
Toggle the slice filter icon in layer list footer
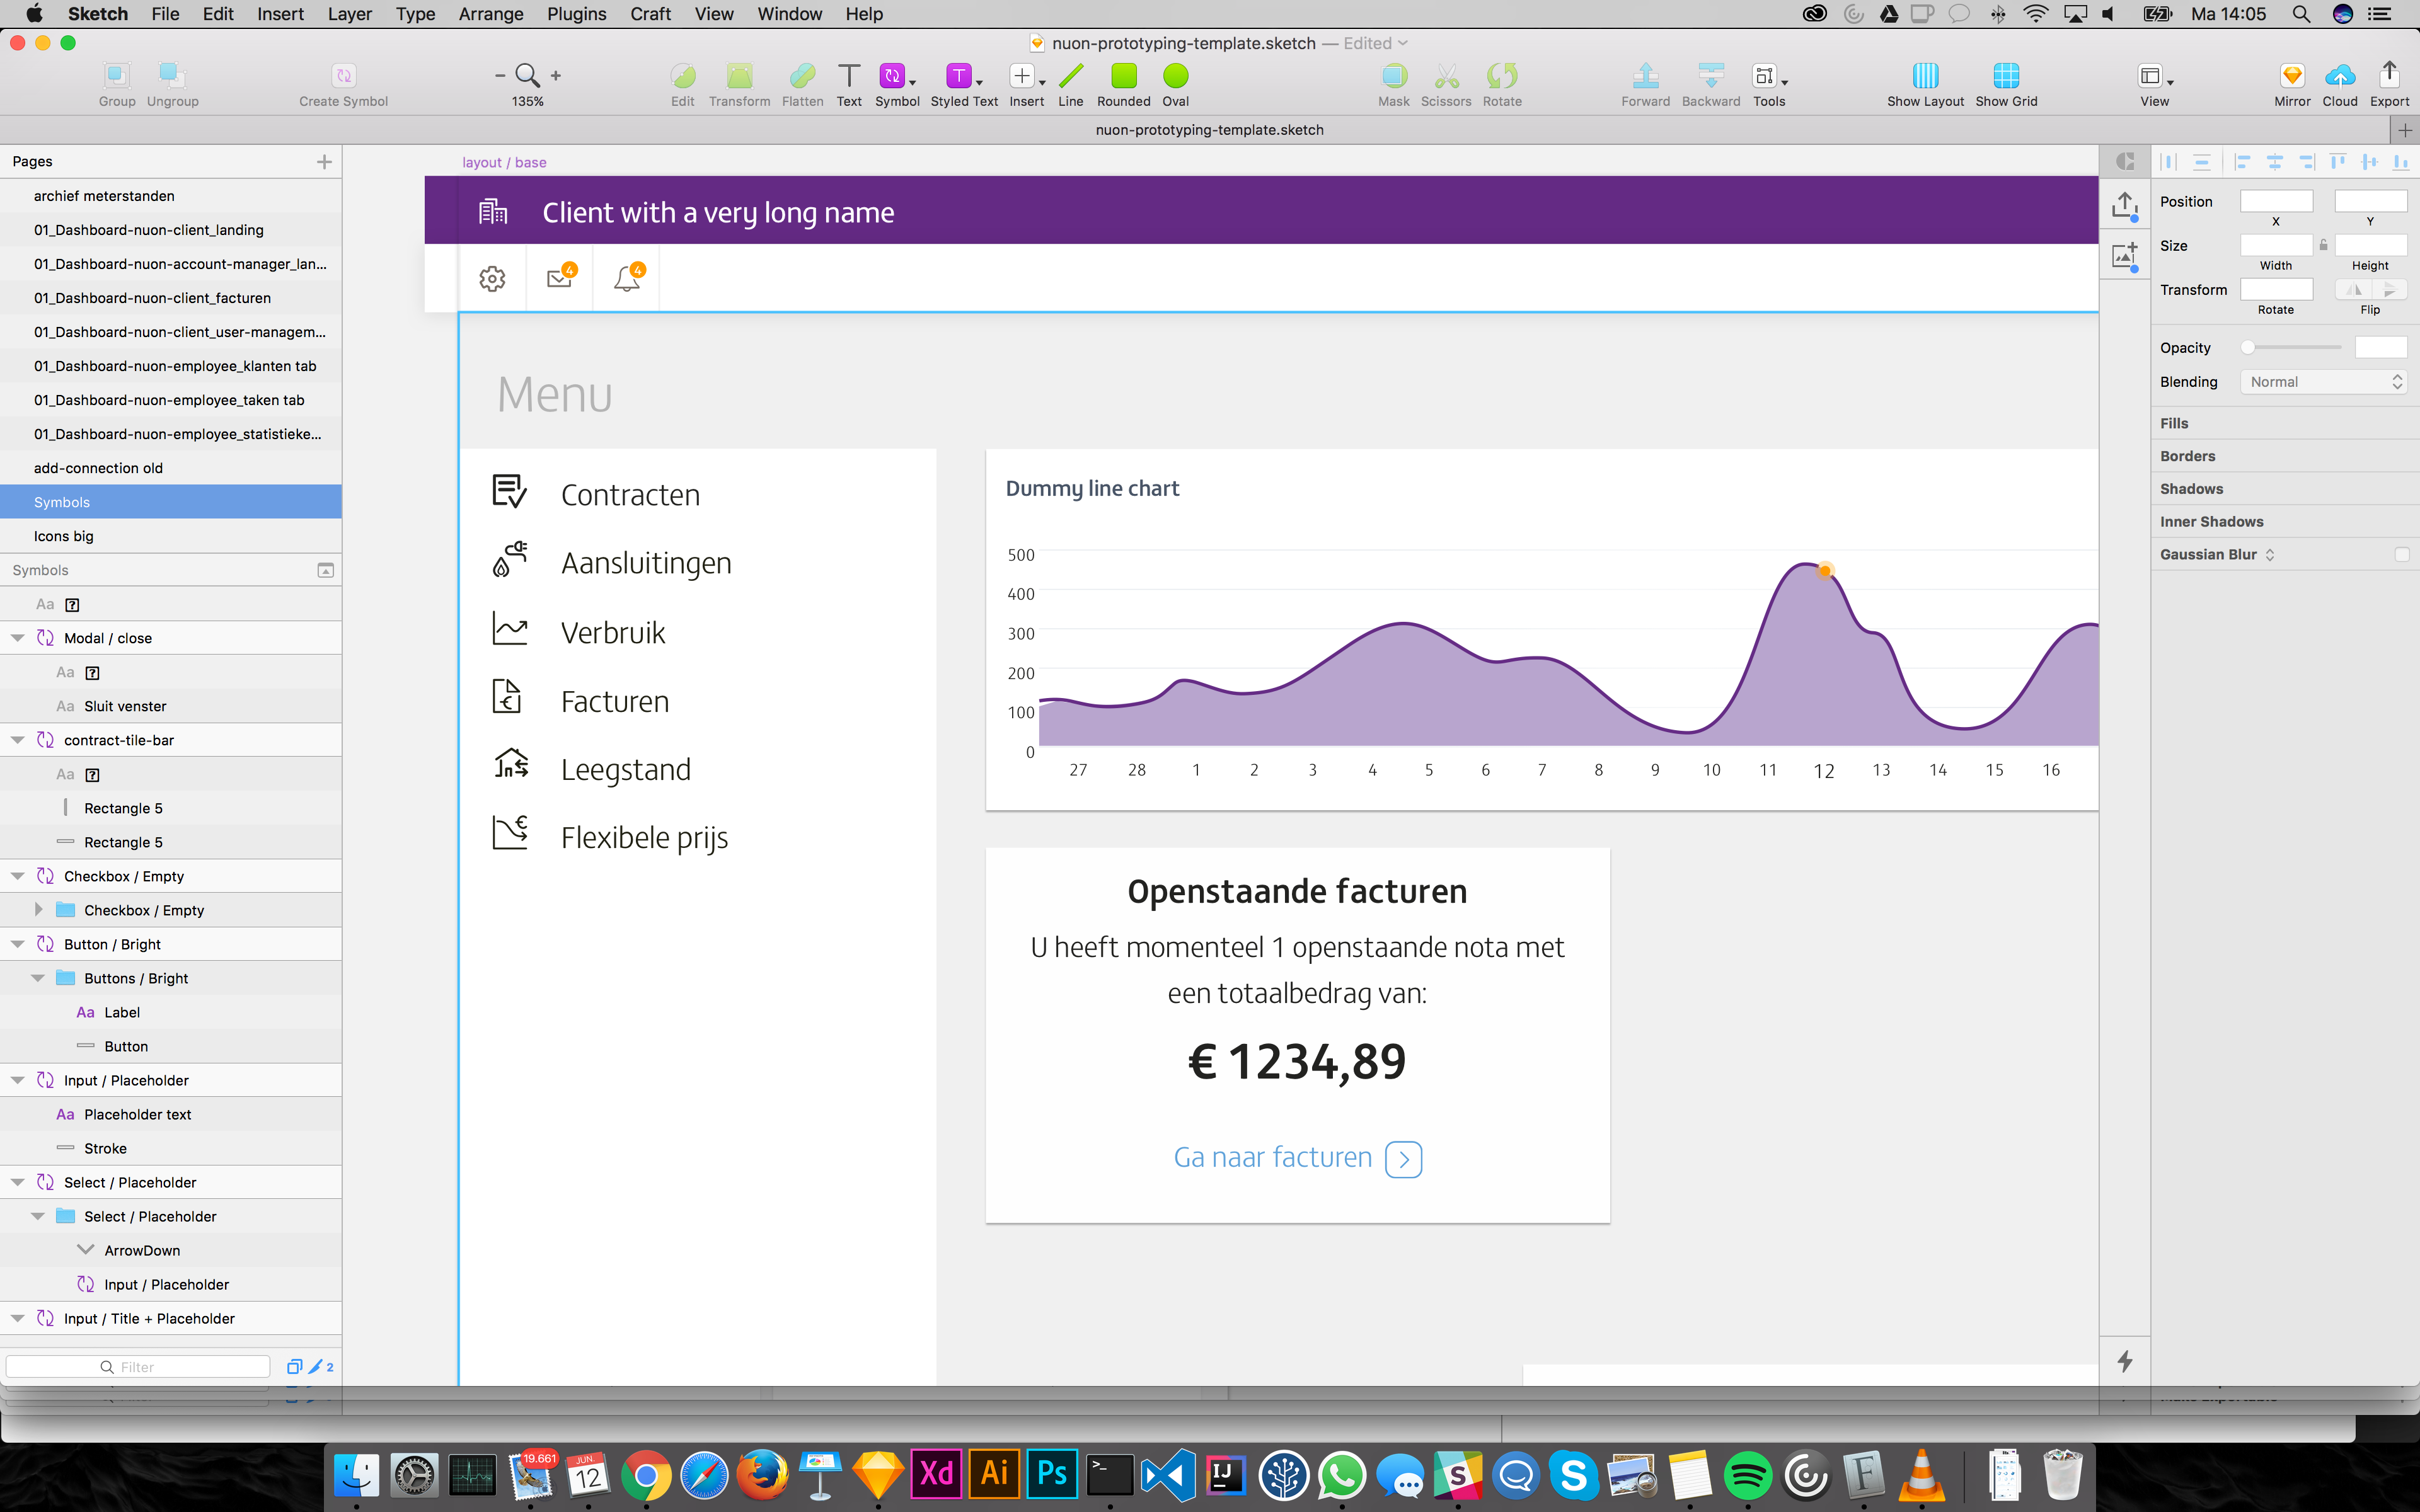(x=316, y=1367)
